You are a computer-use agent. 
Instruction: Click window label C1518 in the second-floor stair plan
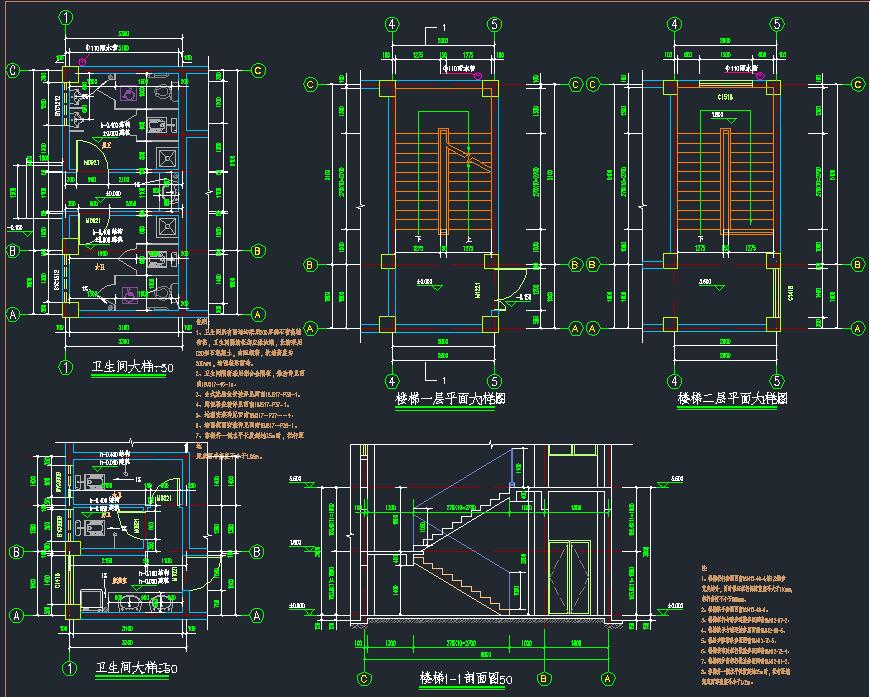pos(725,97)
